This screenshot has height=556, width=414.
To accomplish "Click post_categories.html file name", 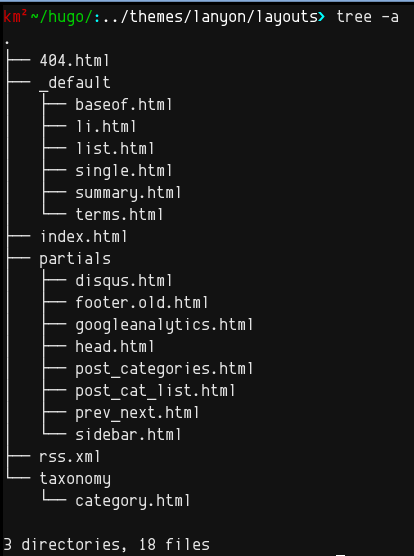I will (x=164, y=369).
